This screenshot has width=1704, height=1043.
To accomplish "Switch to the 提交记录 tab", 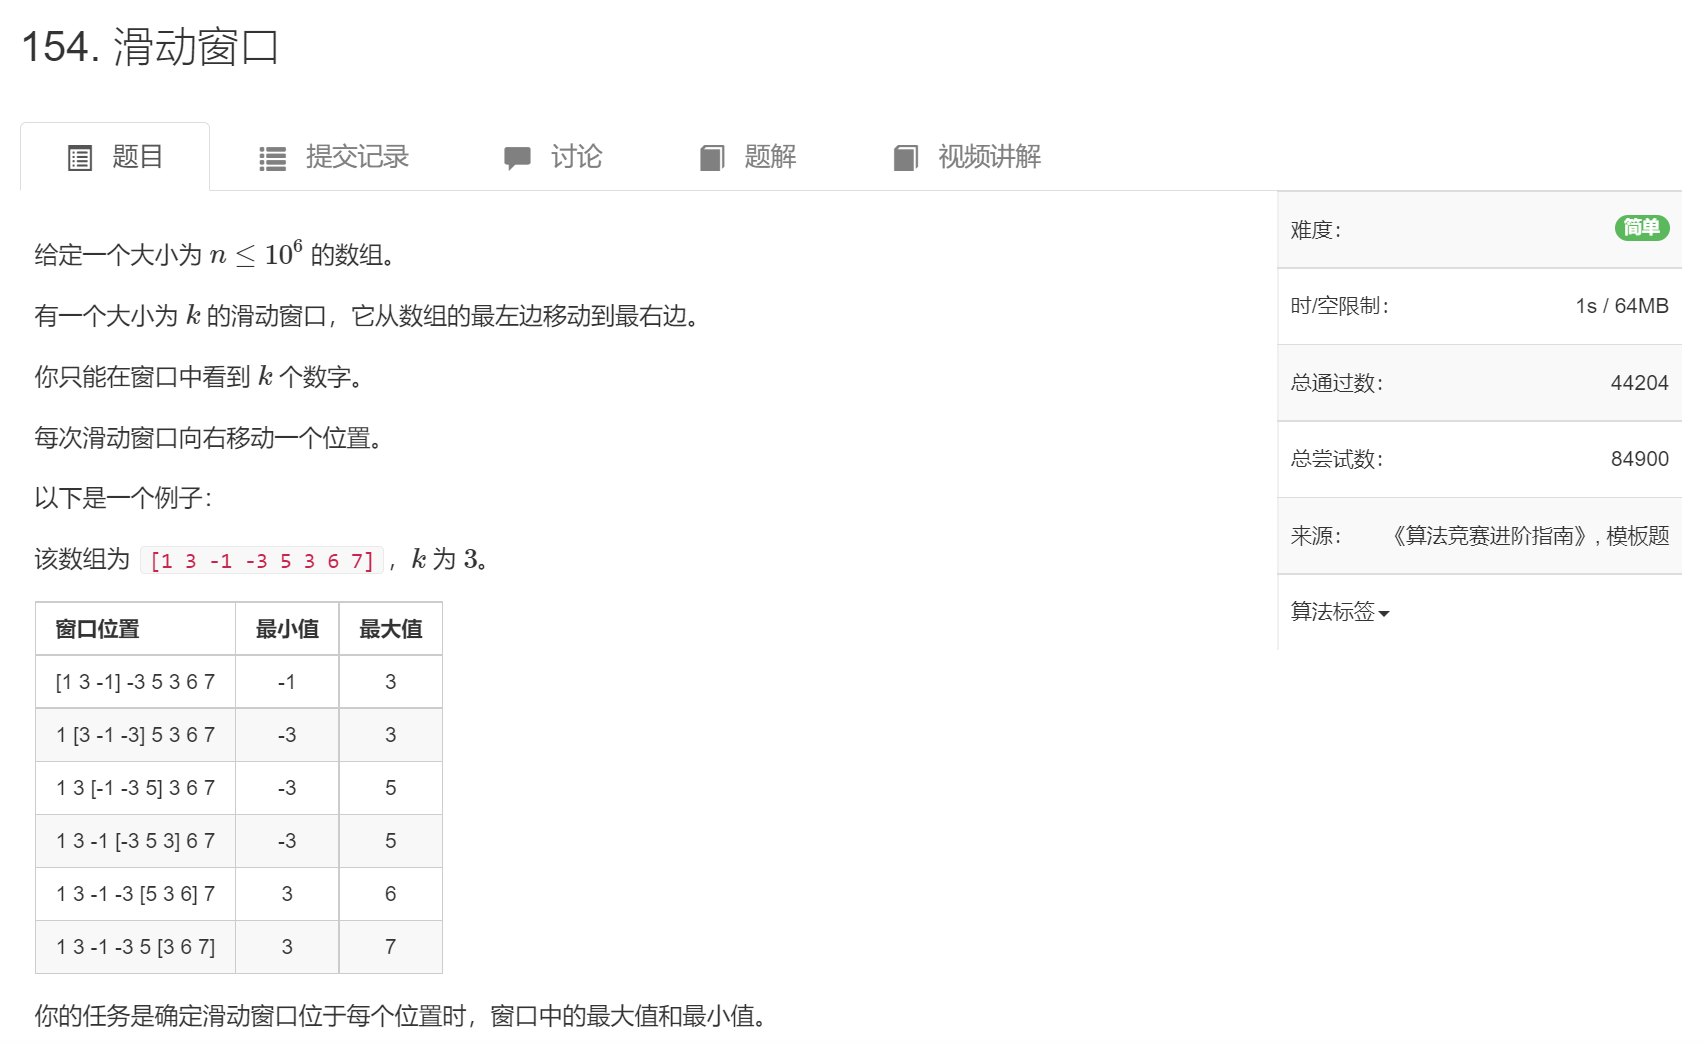I will tap(334, 157).
